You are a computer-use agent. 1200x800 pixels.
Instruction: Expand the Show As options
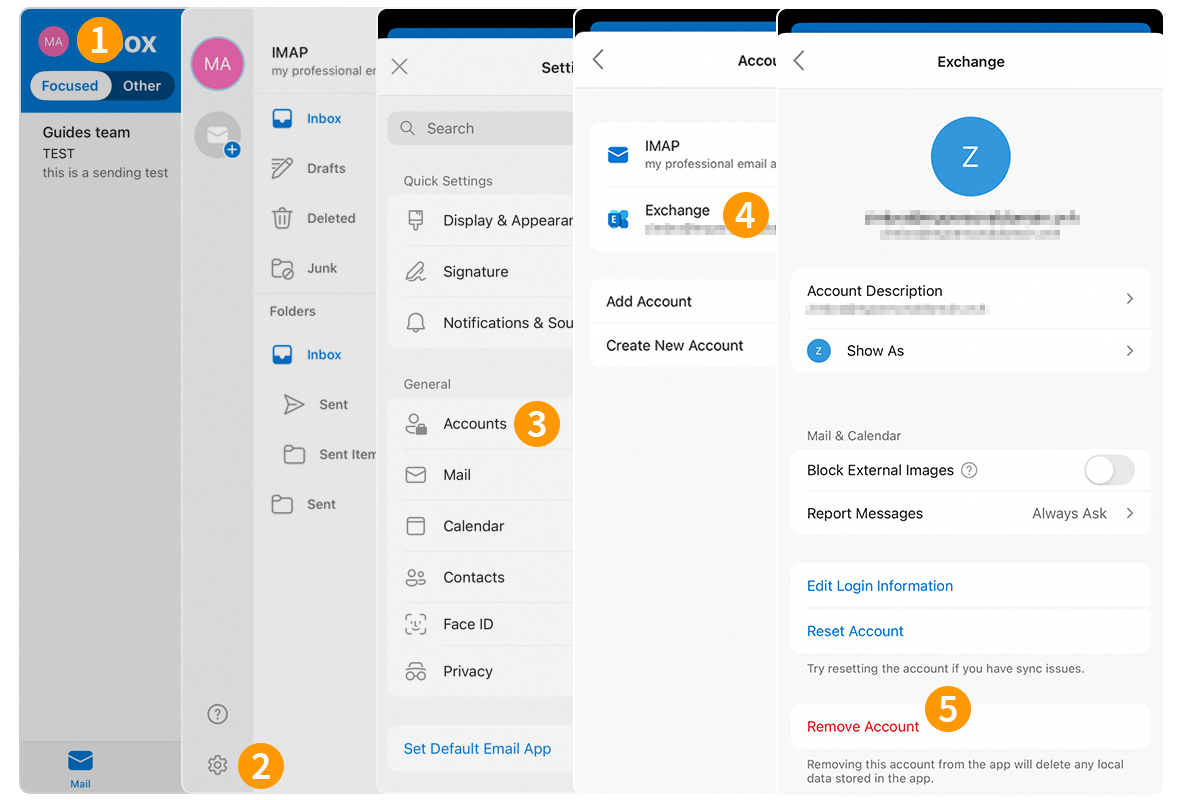(x=971, y=351)
